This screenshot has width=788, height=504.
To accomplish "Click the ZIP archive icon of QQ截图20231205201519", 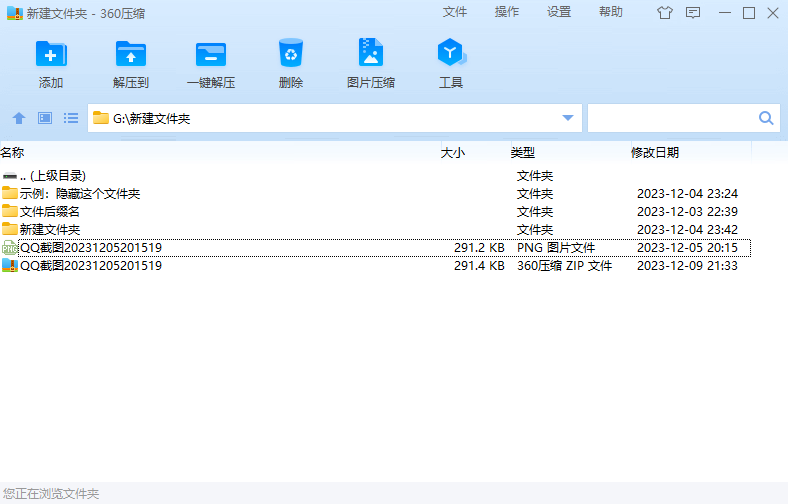I will click(10, 265).
